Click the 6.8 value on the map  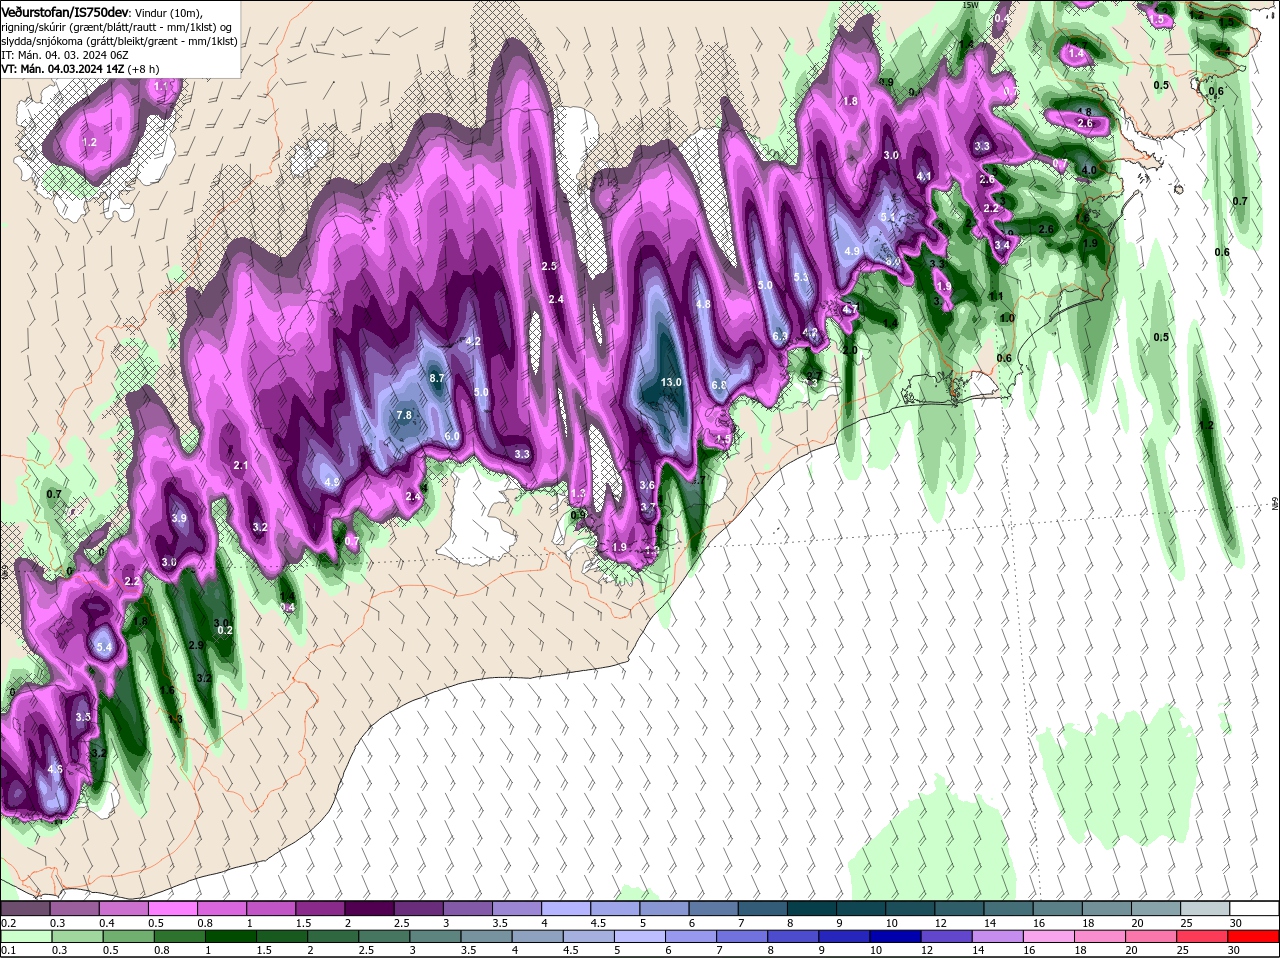[719, 385]
